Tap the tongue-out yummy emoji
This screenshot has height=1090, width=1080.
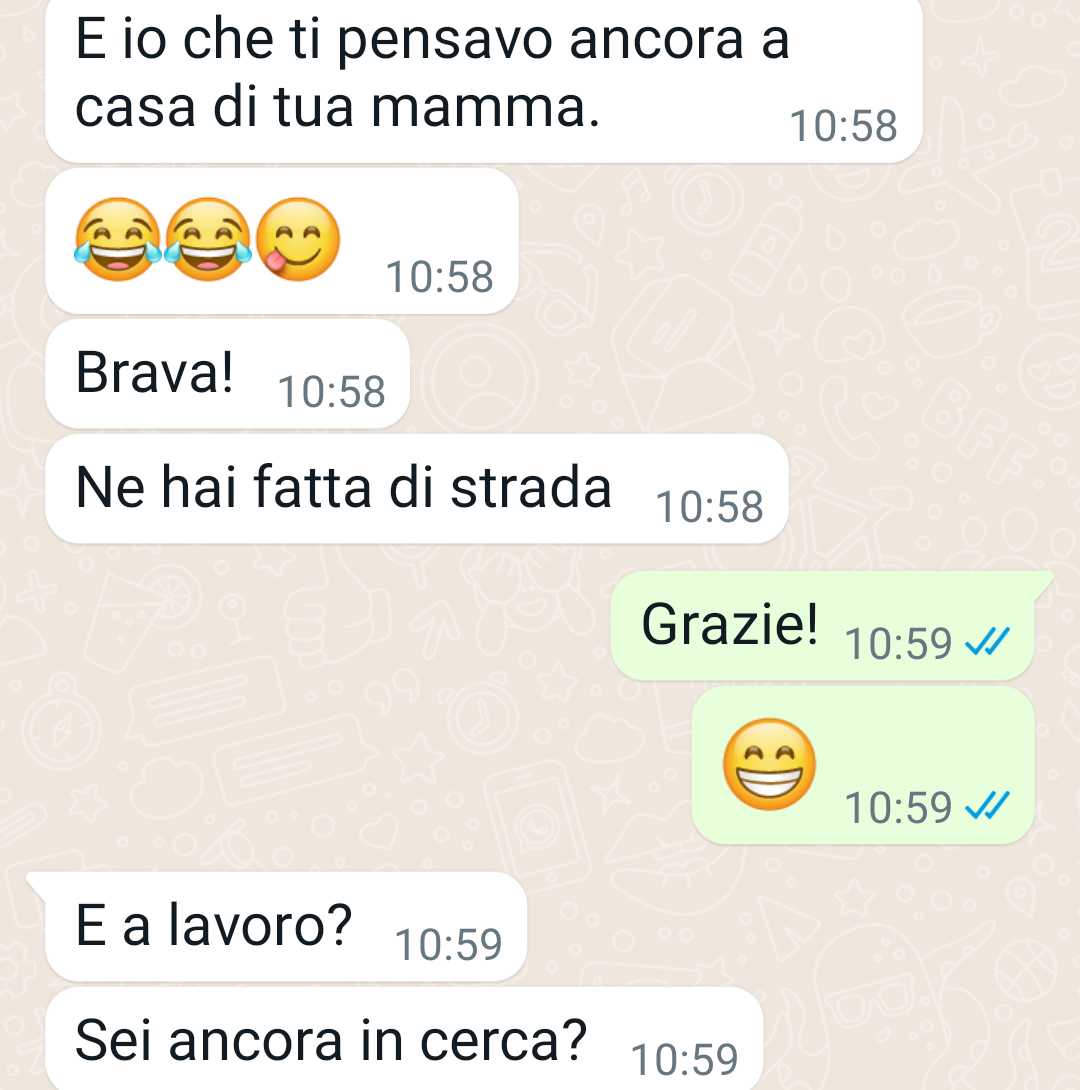[x=297, y=239]
